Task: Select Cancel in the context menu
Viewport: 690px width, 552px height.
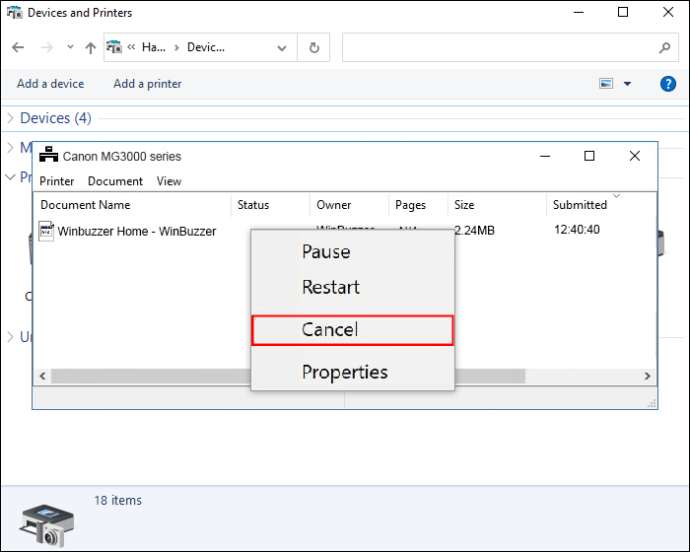Action: 352,330
